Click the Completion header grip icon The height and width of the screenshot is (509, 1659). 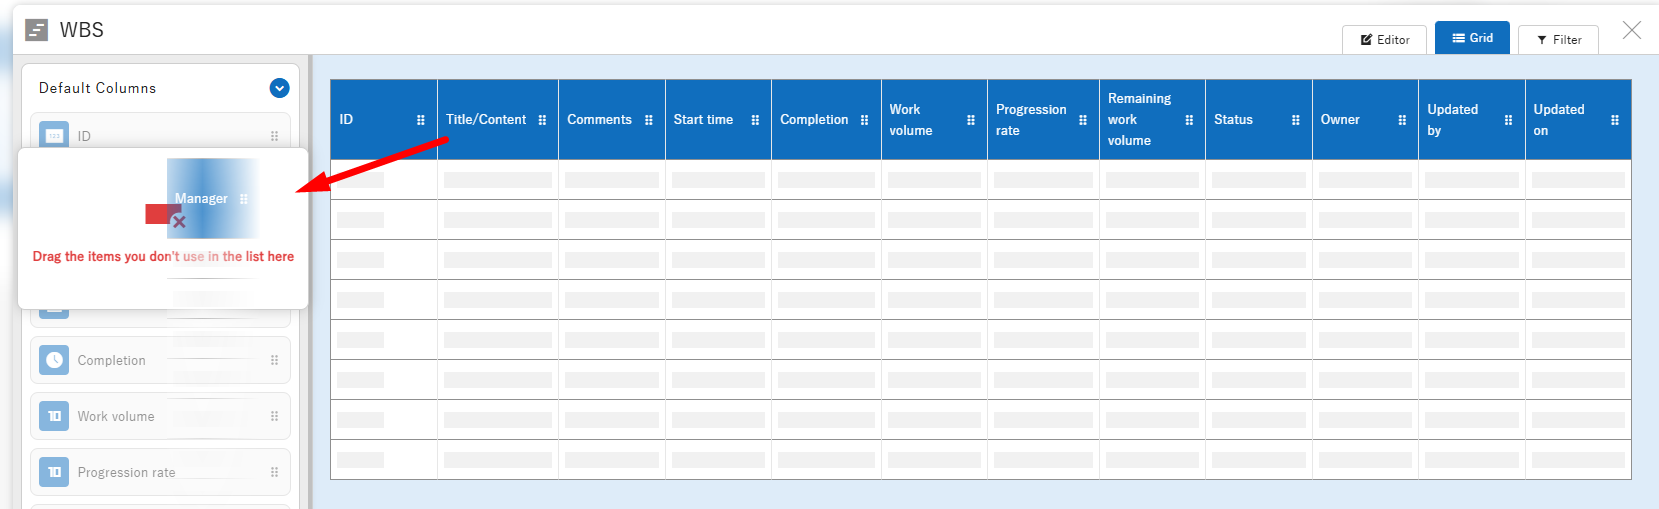864,120
